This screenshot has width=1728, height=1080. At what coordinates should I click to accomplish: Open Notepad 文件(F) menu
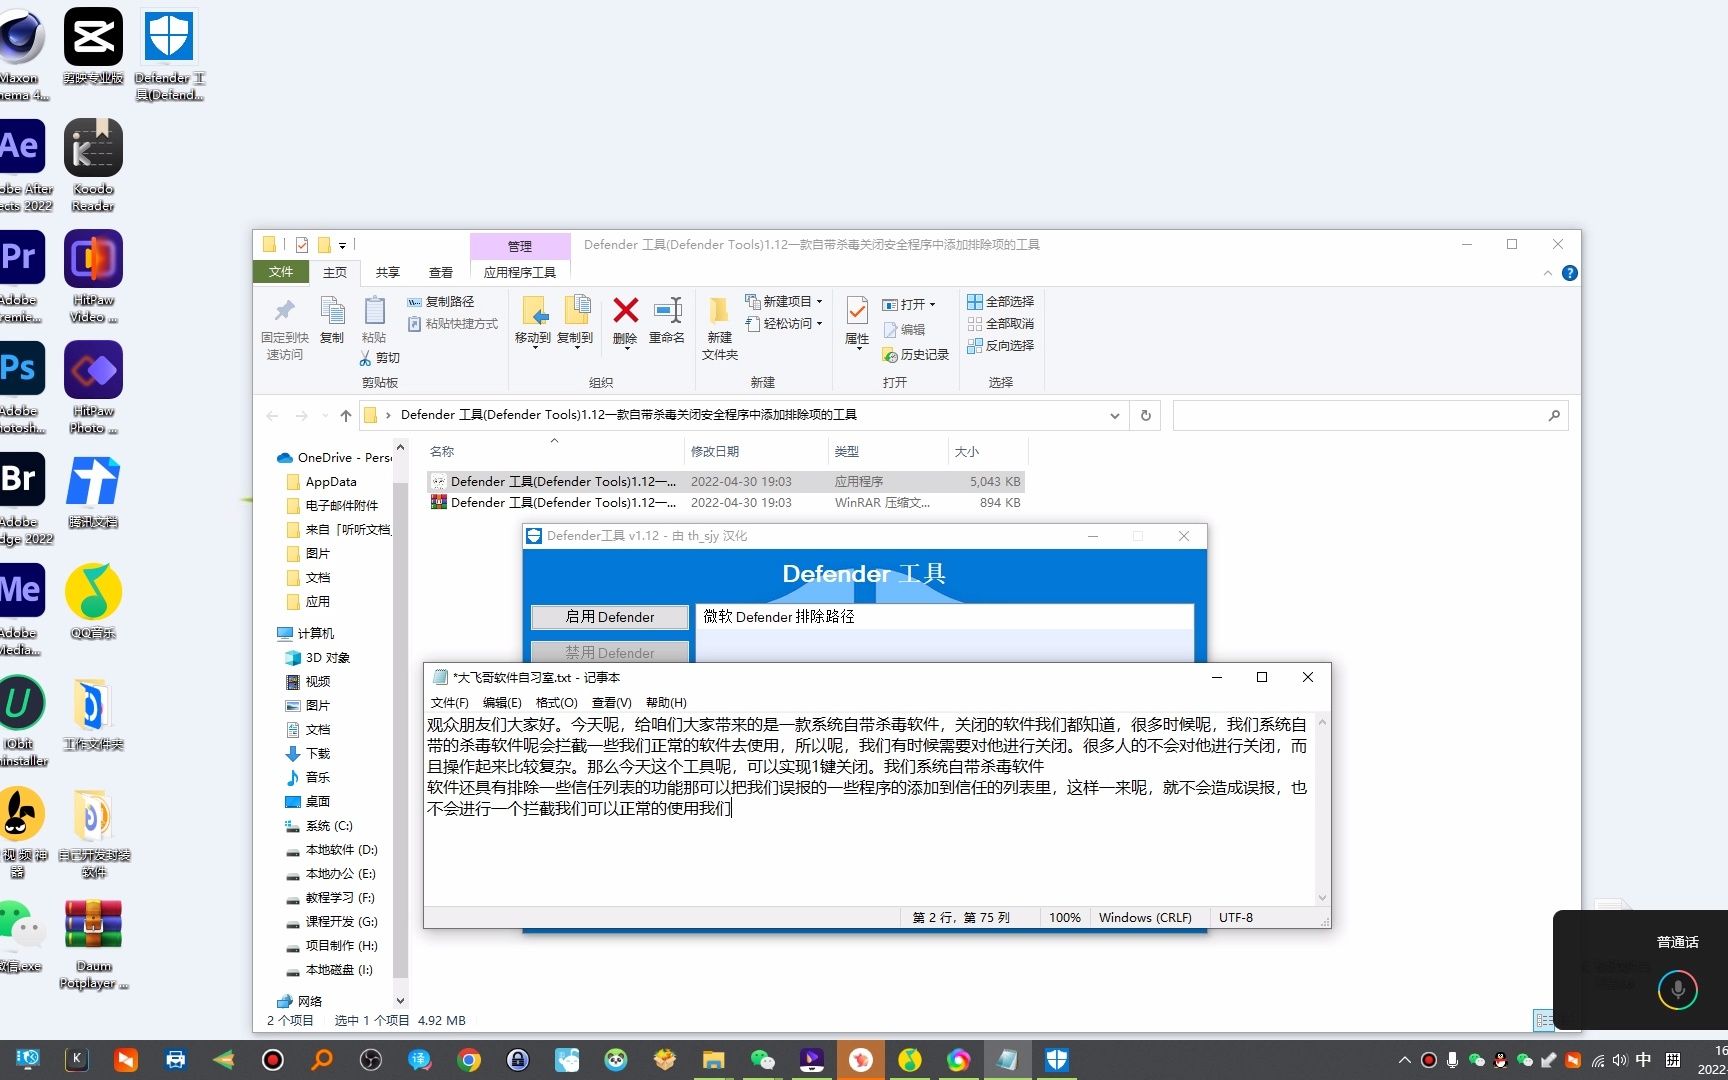(449, 702)
